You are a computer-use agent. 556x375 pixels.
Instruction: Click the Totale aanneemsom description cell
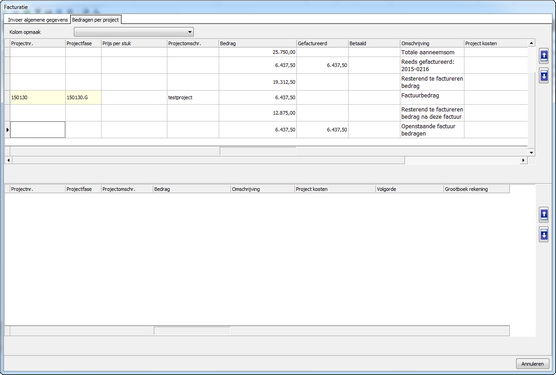tap(432, 52)
